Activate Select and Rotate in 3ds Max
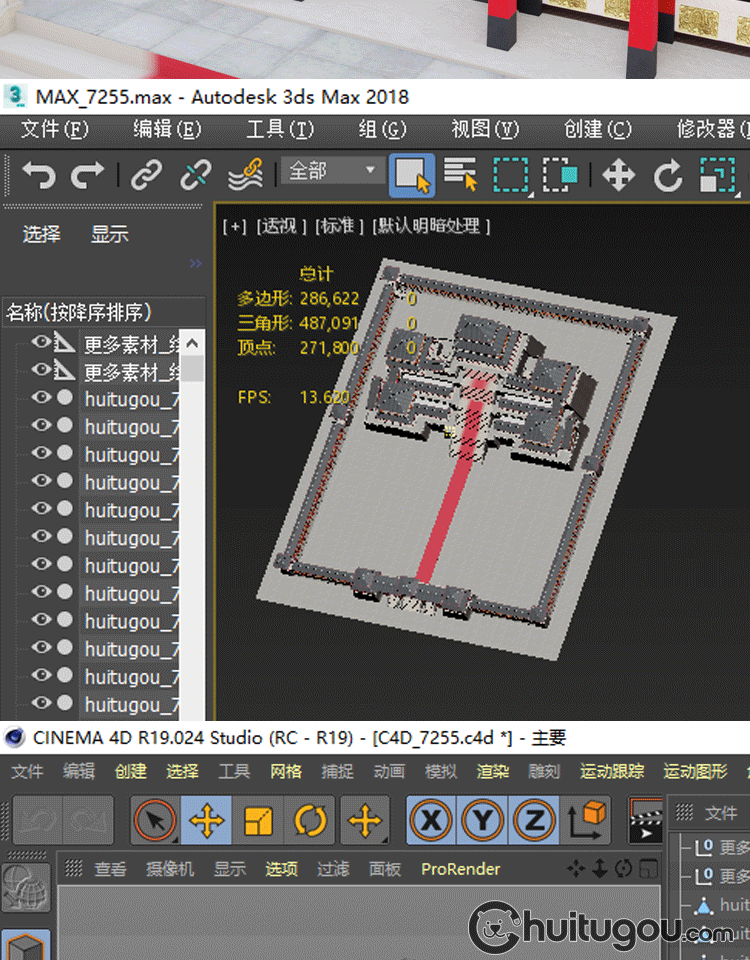Screen dimensions: 750x960 tap(668, 175)
